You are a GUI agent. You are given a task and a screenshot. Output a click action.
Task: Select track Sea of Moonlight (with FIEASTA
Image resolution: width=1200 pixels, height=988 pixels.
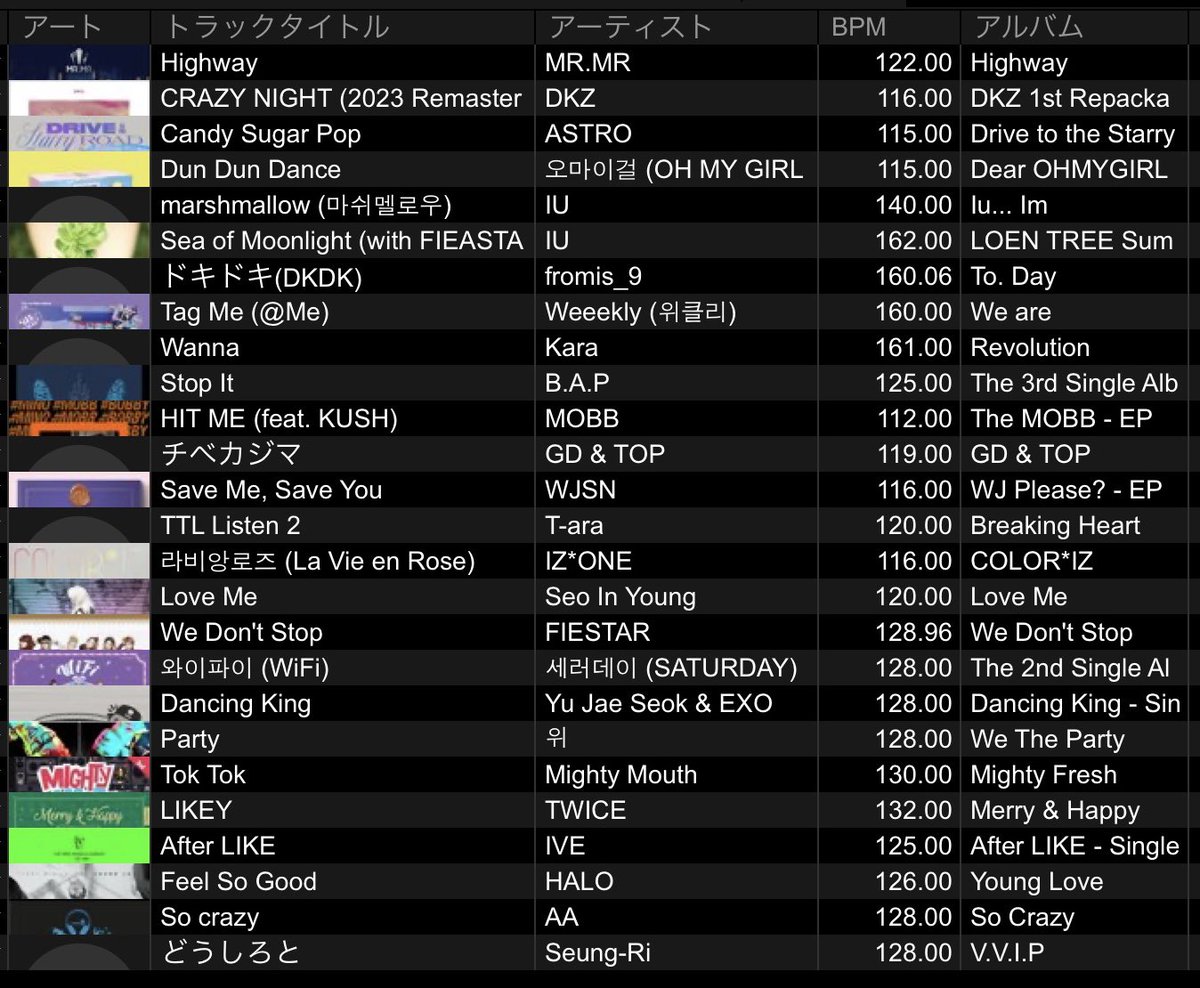(342, 241)
